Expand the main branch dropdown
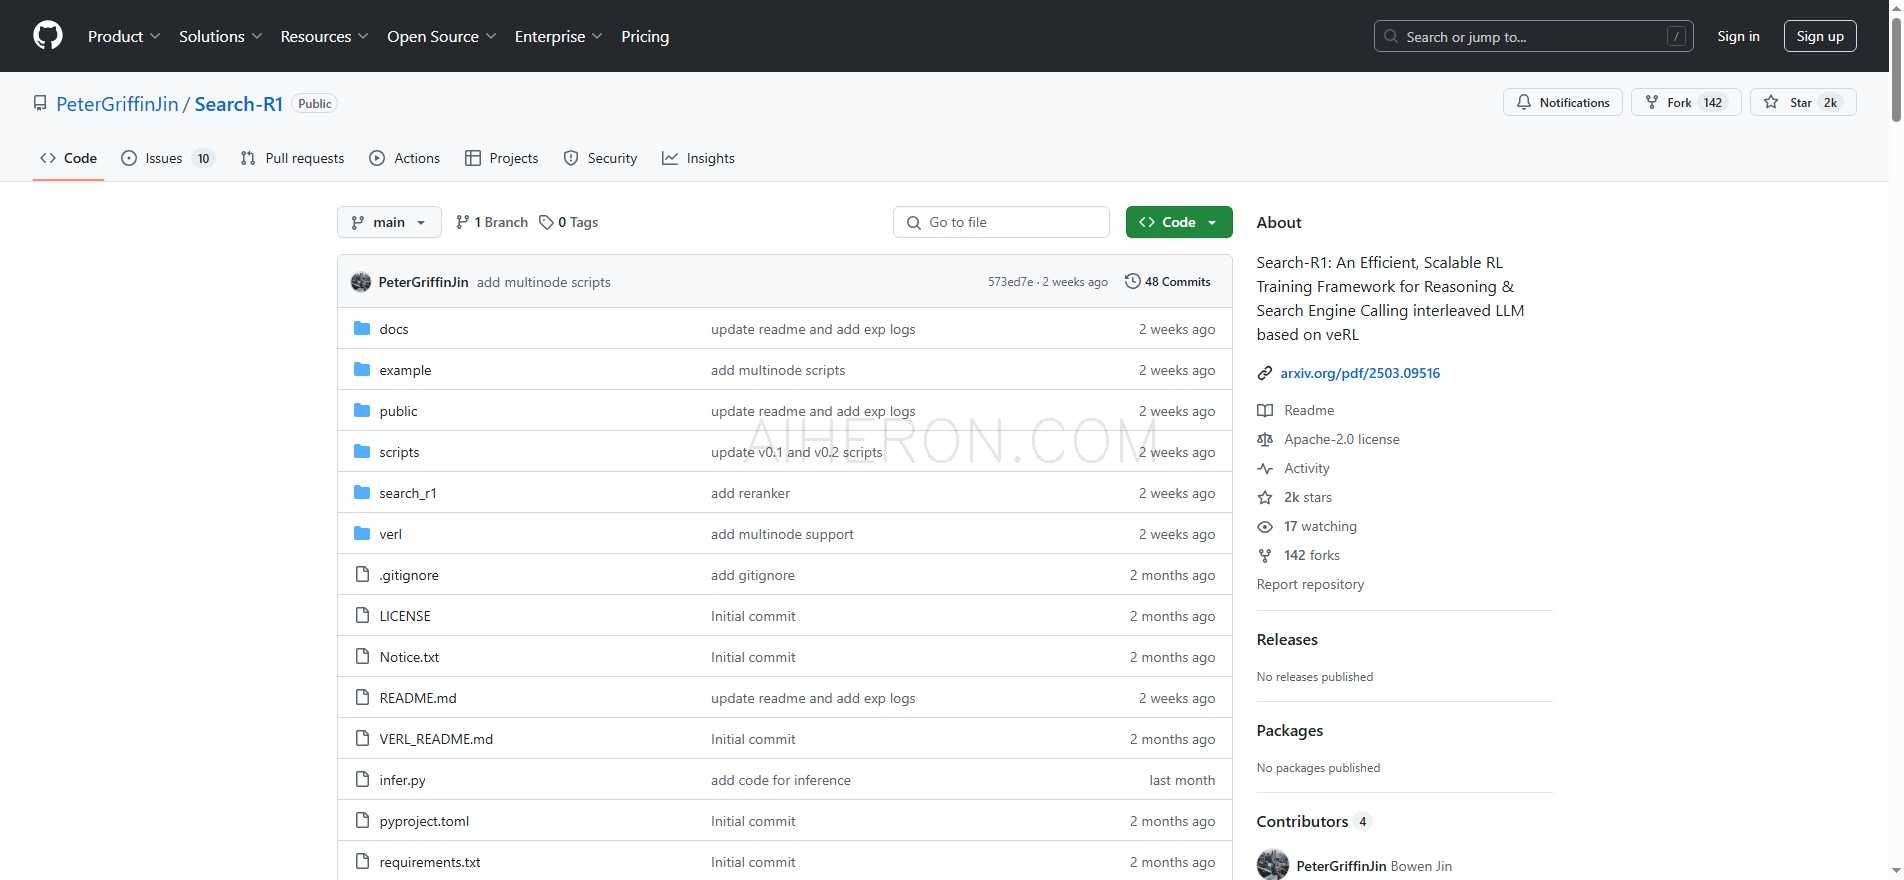1904x880 pixels. tap(389, 222)
